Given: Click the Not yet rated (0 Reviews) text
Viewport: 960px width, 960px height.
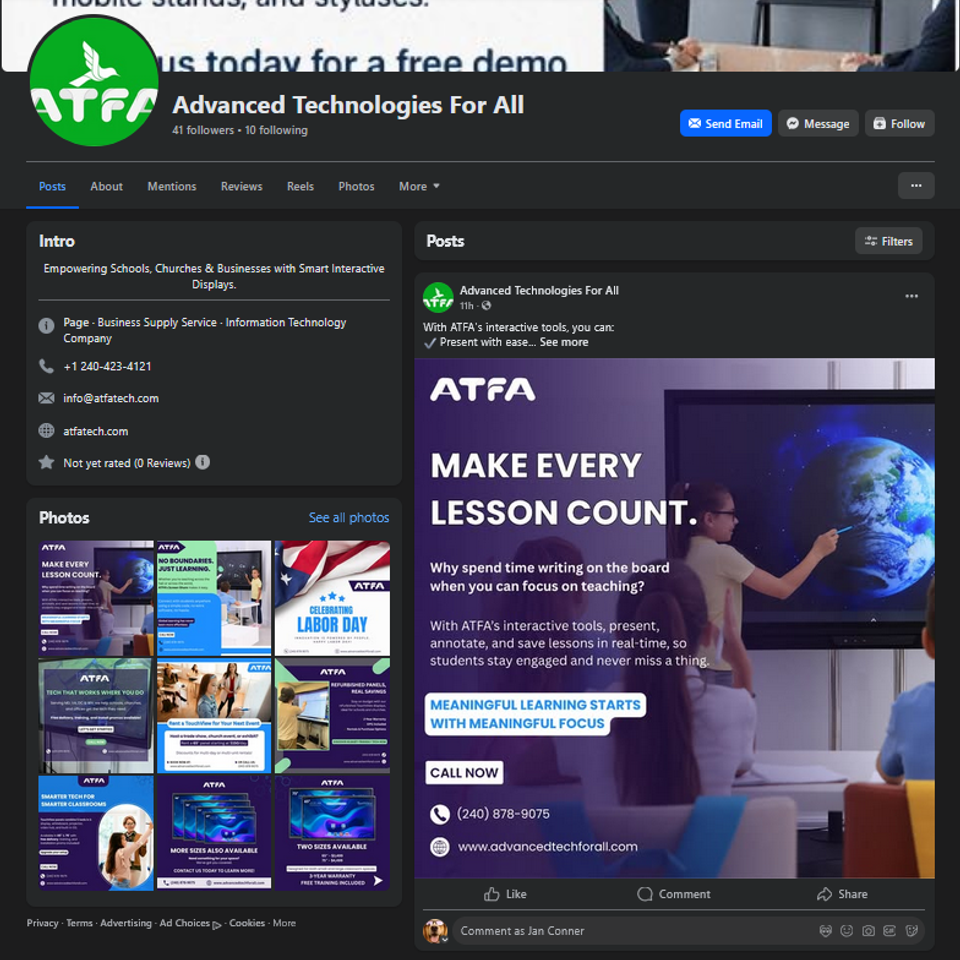Looking at the screenshot, I should [127, 463].
